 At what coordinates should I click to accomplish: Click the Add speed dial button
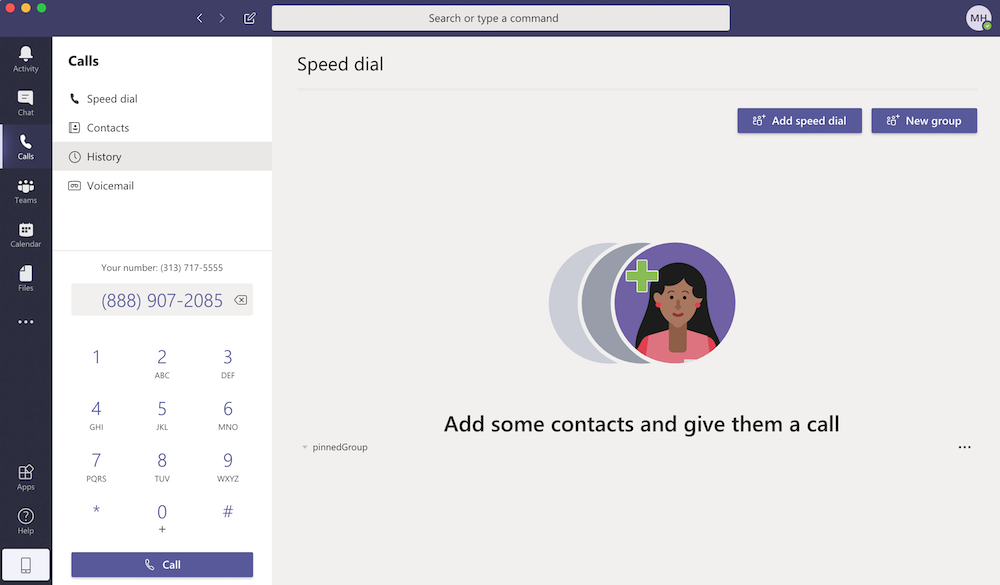799,121
